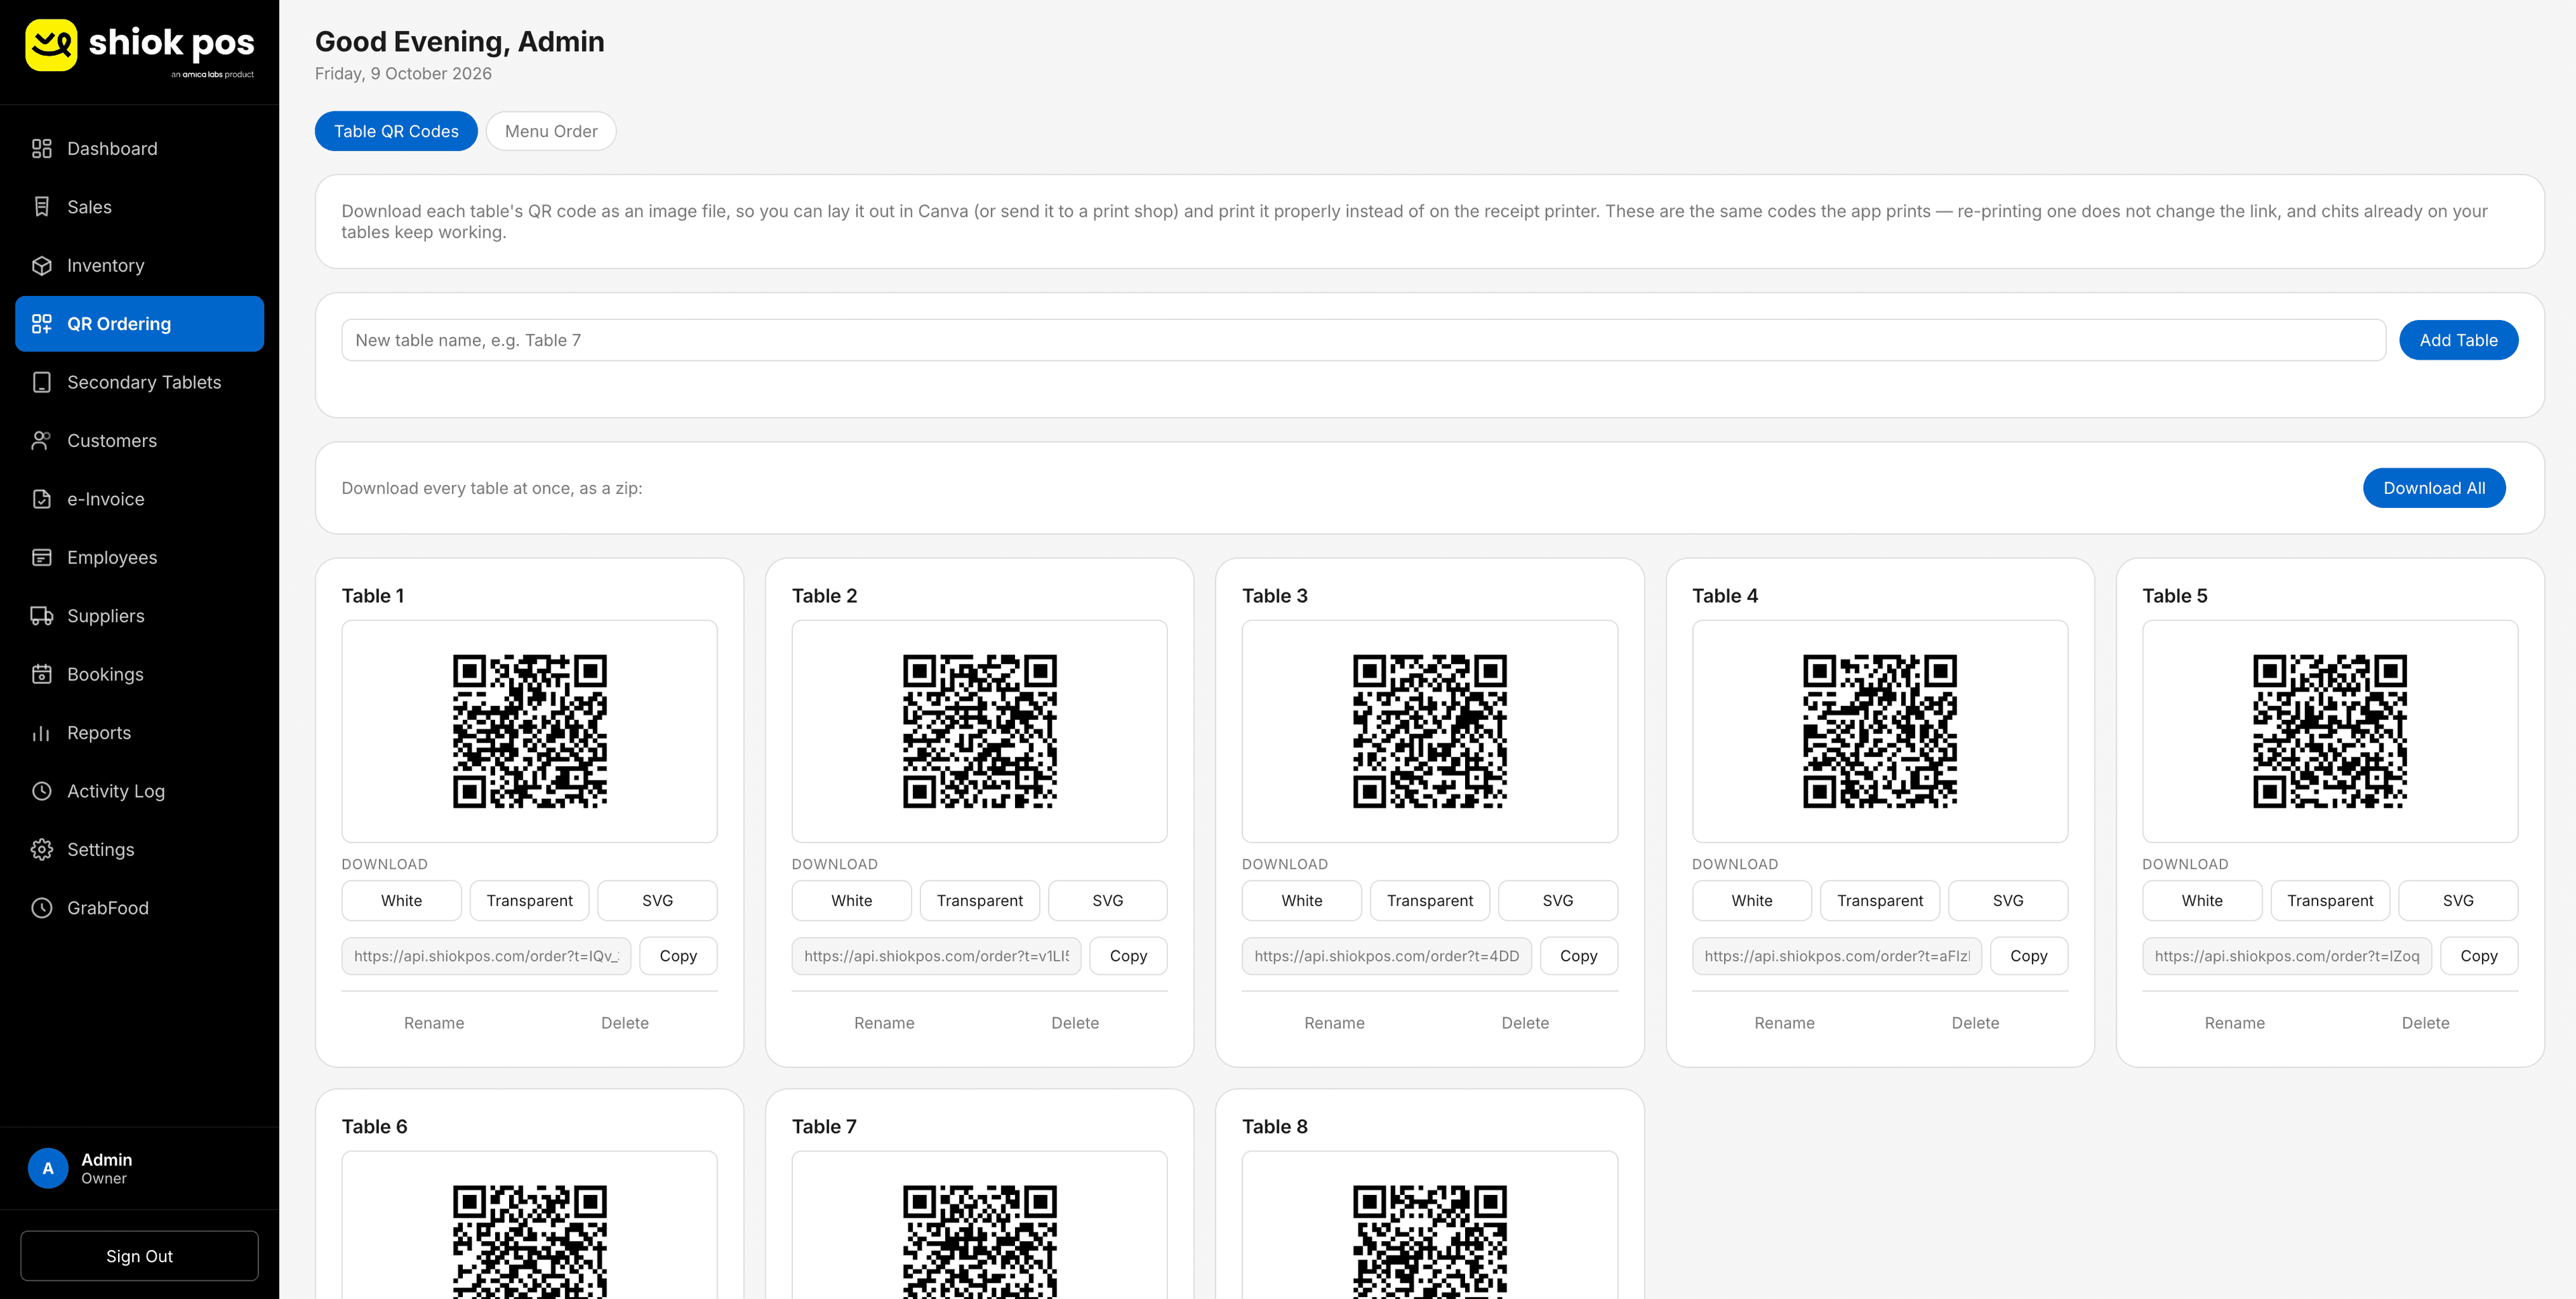
Task: Click the Dashboard grid icon in sidebar
Action: (x=41, y=149)
